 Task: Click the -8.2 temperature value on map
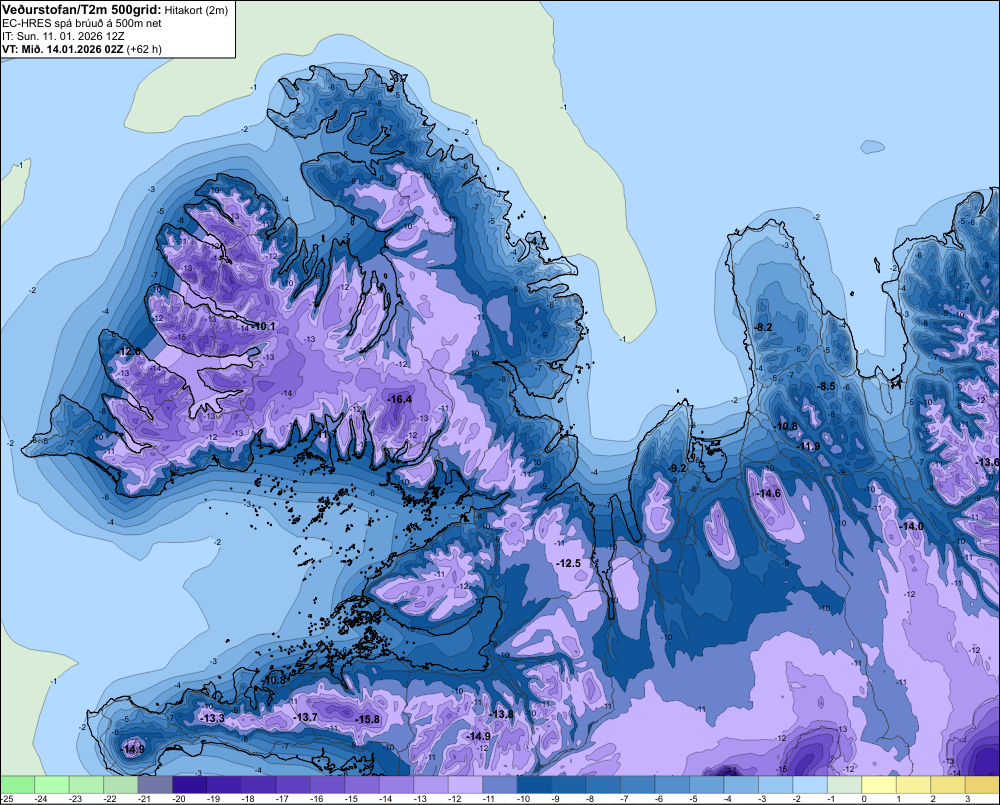pyautogui.click(x=763, y=327)
